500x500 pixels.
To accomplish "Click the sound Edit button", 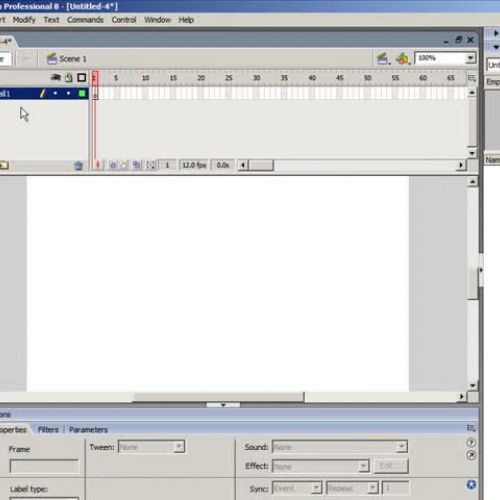I will (x=391, y=466).
